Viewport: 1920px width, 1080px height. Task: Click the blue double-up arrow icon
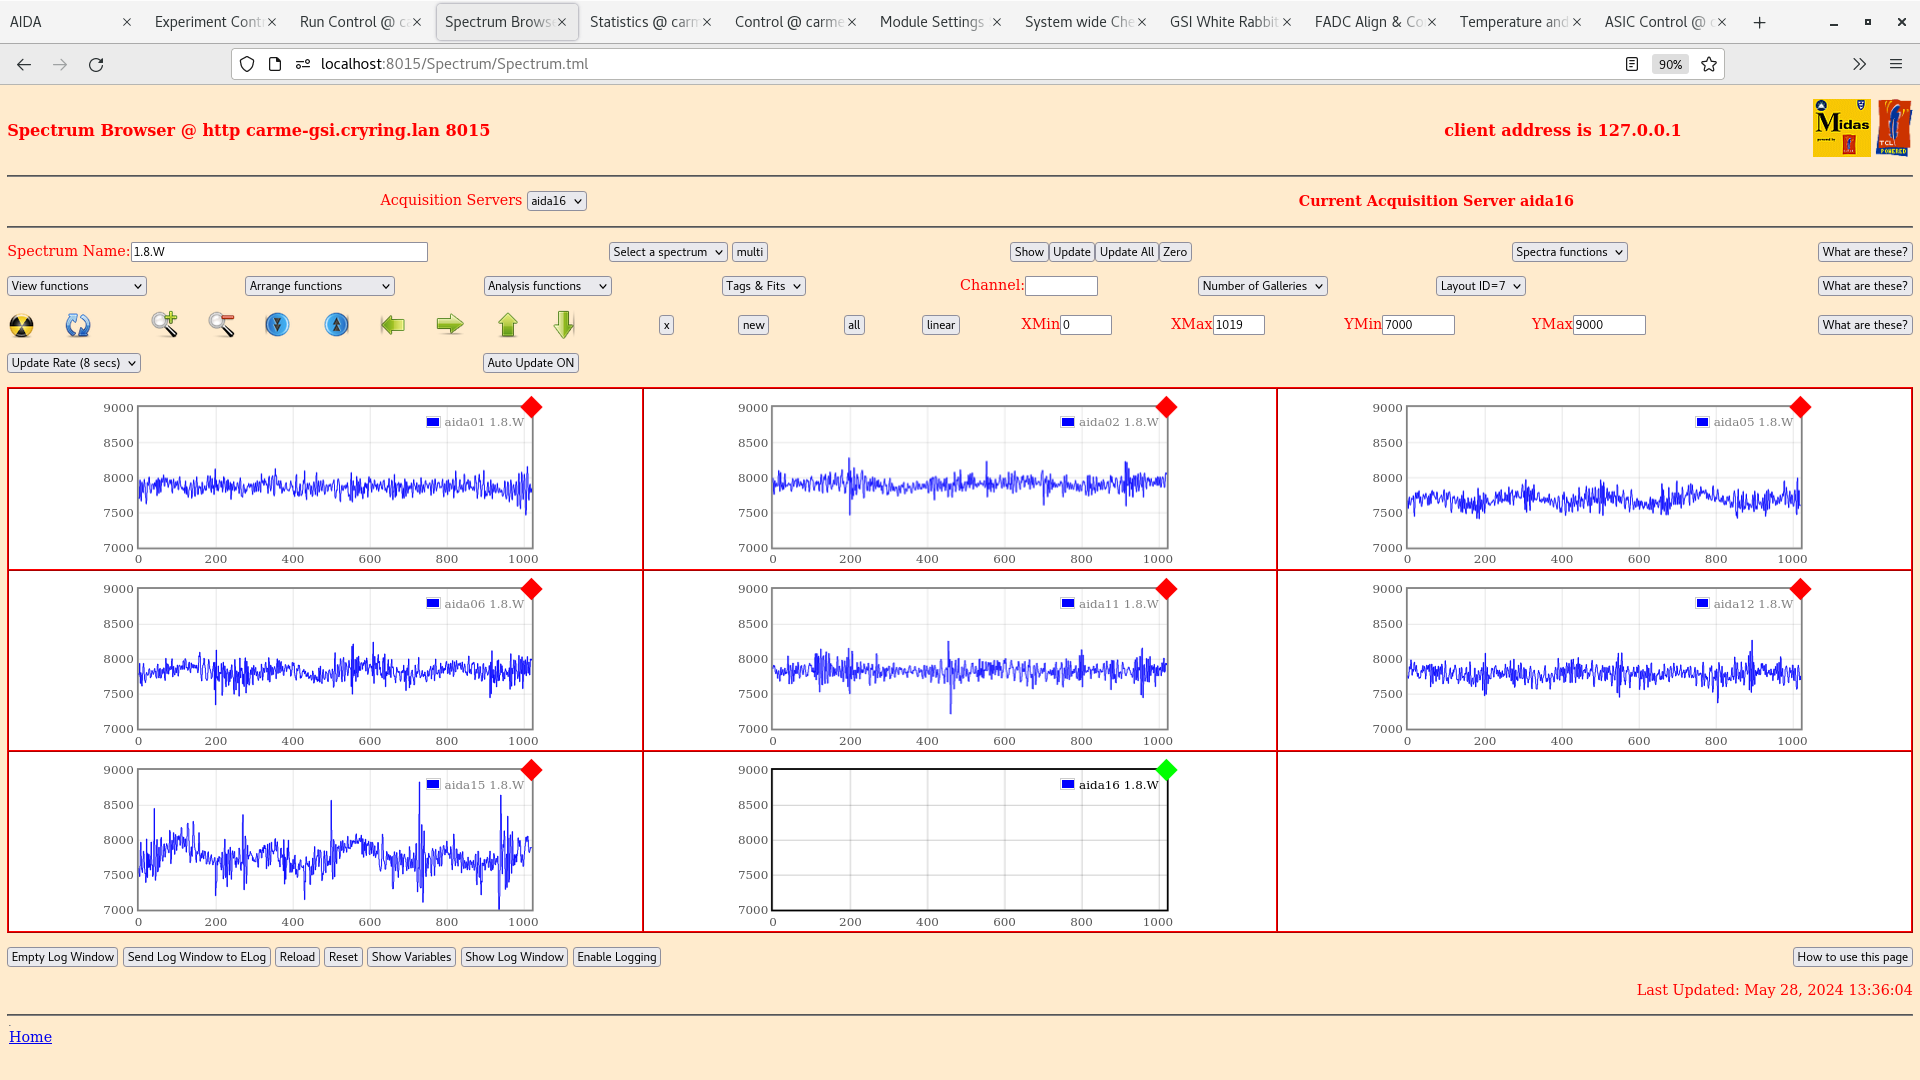pos(336,325)
